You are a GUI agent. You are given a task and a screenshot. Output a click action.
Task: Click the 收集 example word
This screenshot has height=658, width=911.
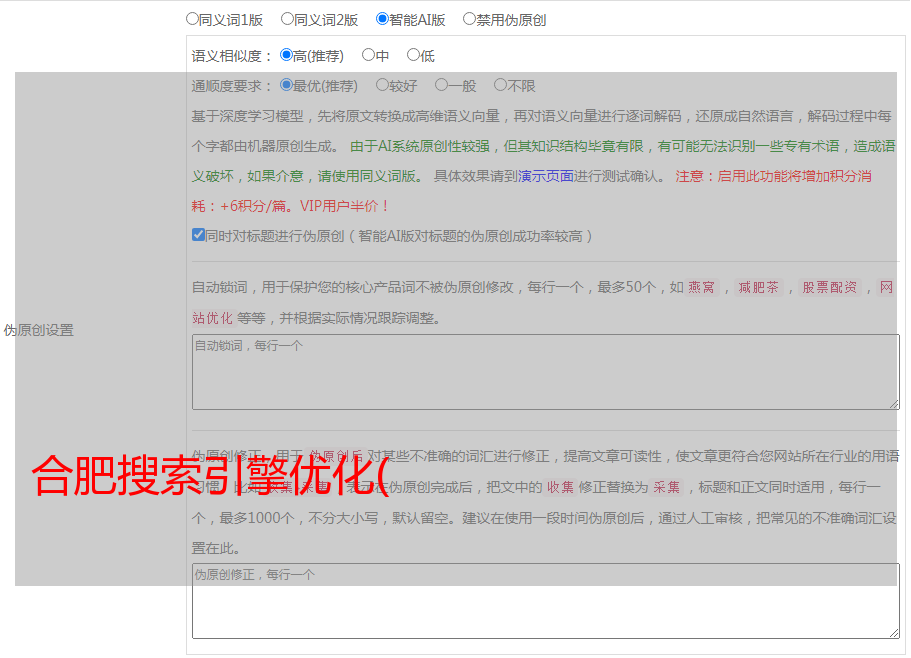tap(561, 487)
